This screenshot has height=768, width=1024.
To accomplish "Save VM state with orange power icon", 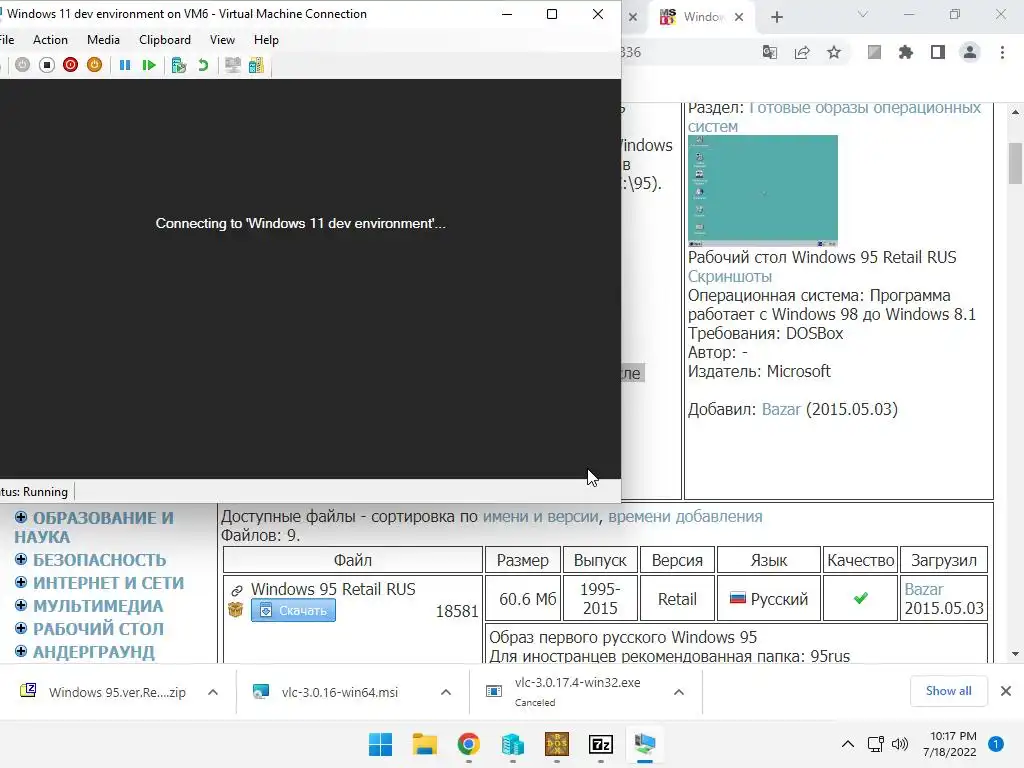I will coord(95,65).
